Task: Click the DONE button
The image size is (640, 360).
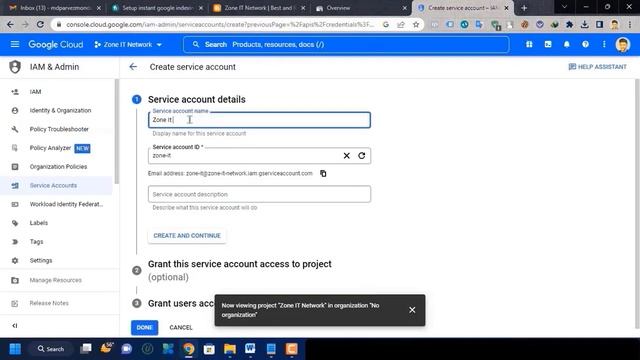Action: click(144, 327)
